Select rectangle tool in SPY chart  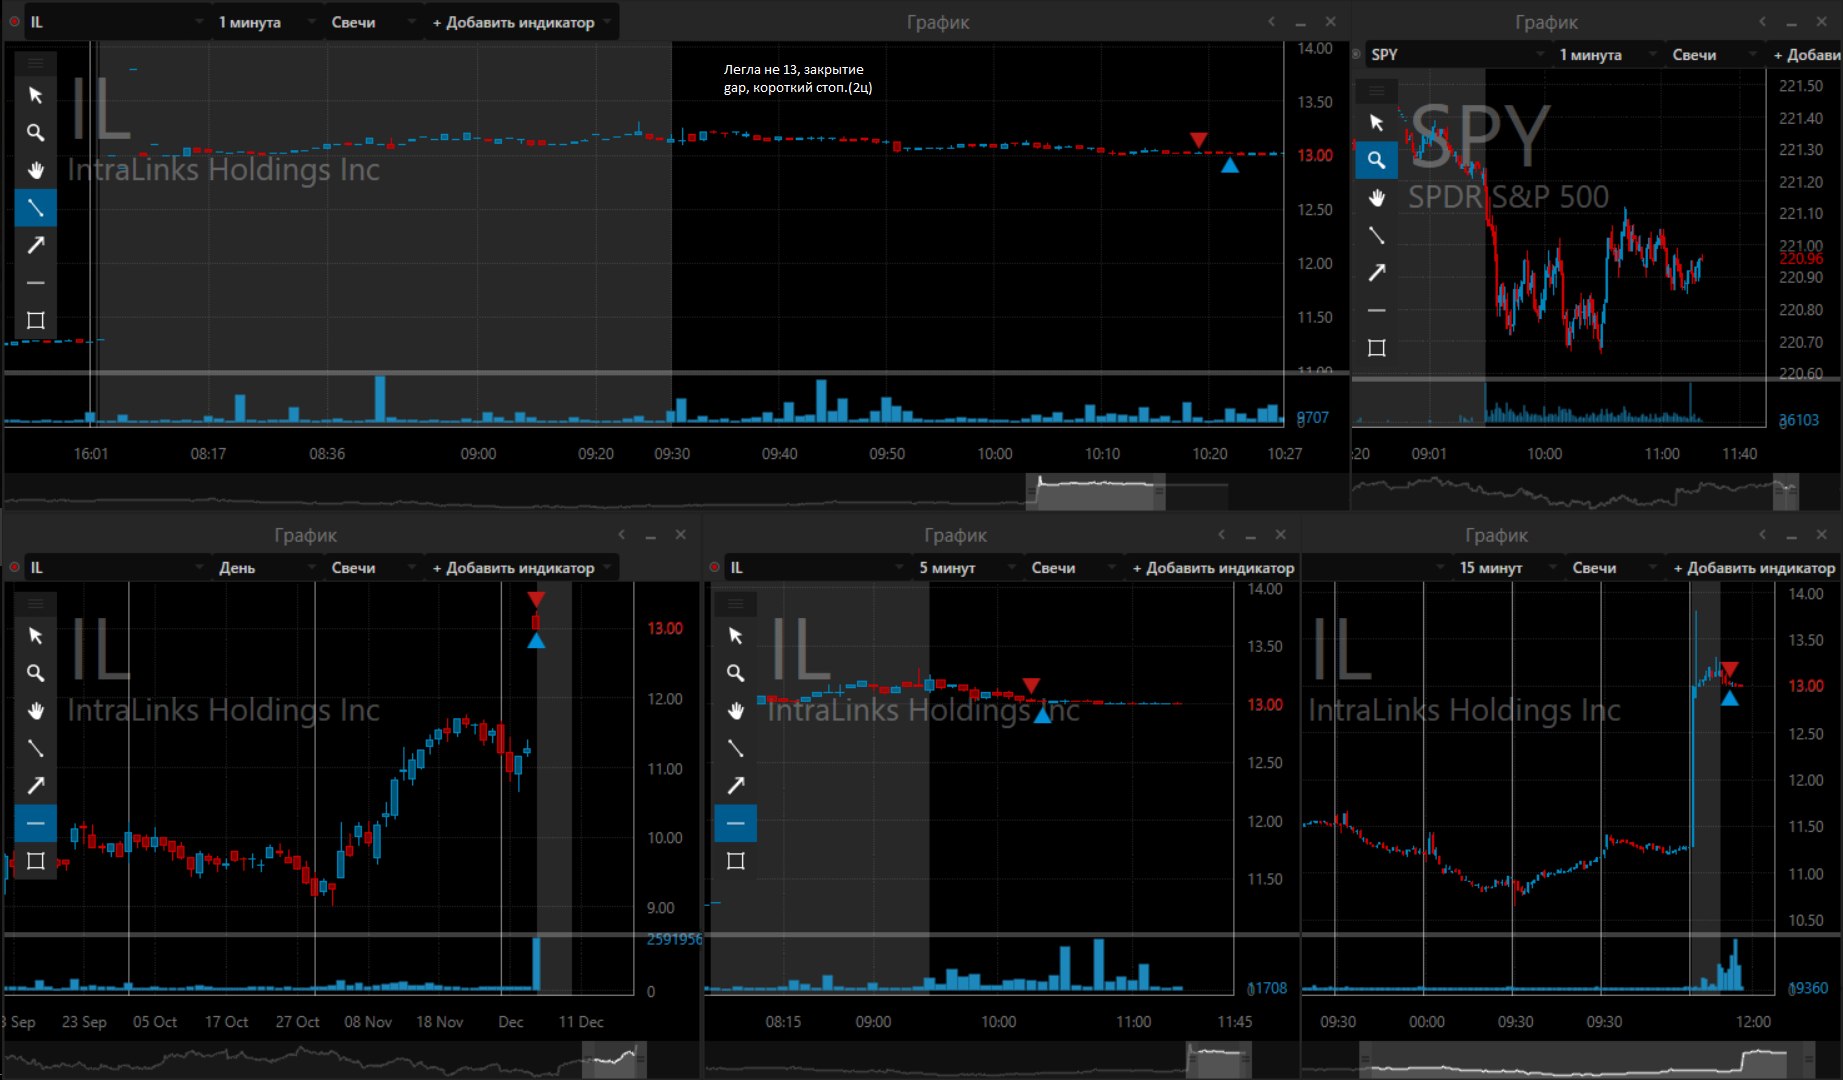click(1377, 348)
